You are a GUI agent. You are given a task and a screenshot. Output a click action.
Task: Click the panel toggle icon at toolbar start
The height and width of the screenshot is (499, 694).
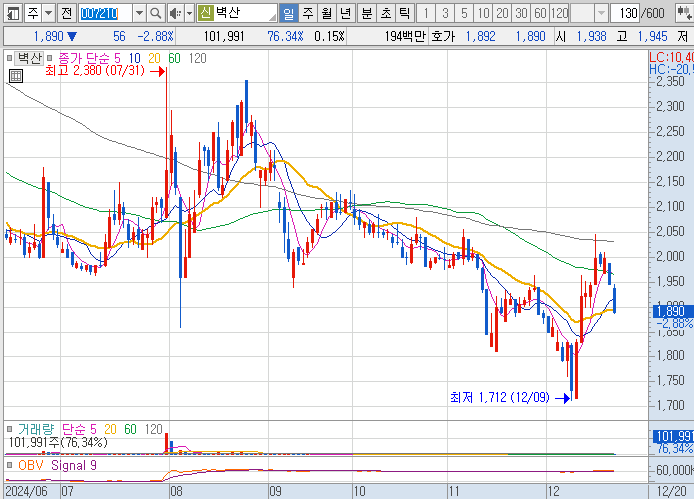point(13,14)
